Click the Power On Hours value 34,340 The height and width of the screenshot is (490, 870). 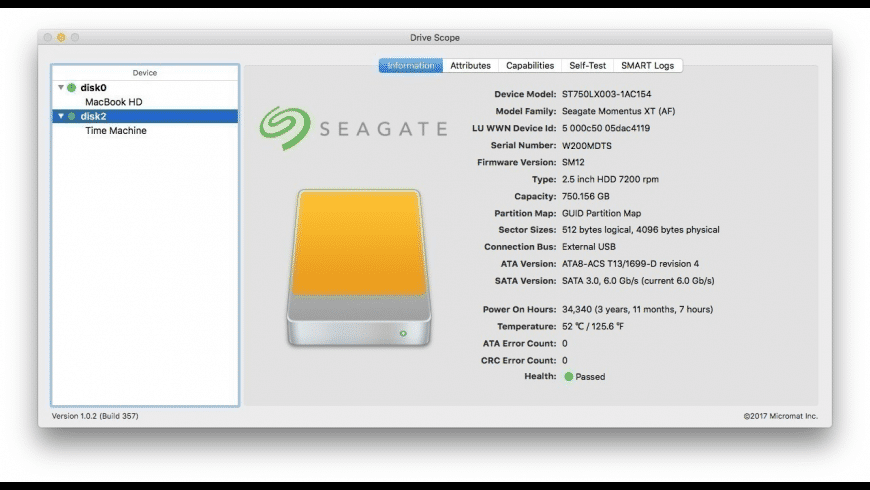pos(638,310)
